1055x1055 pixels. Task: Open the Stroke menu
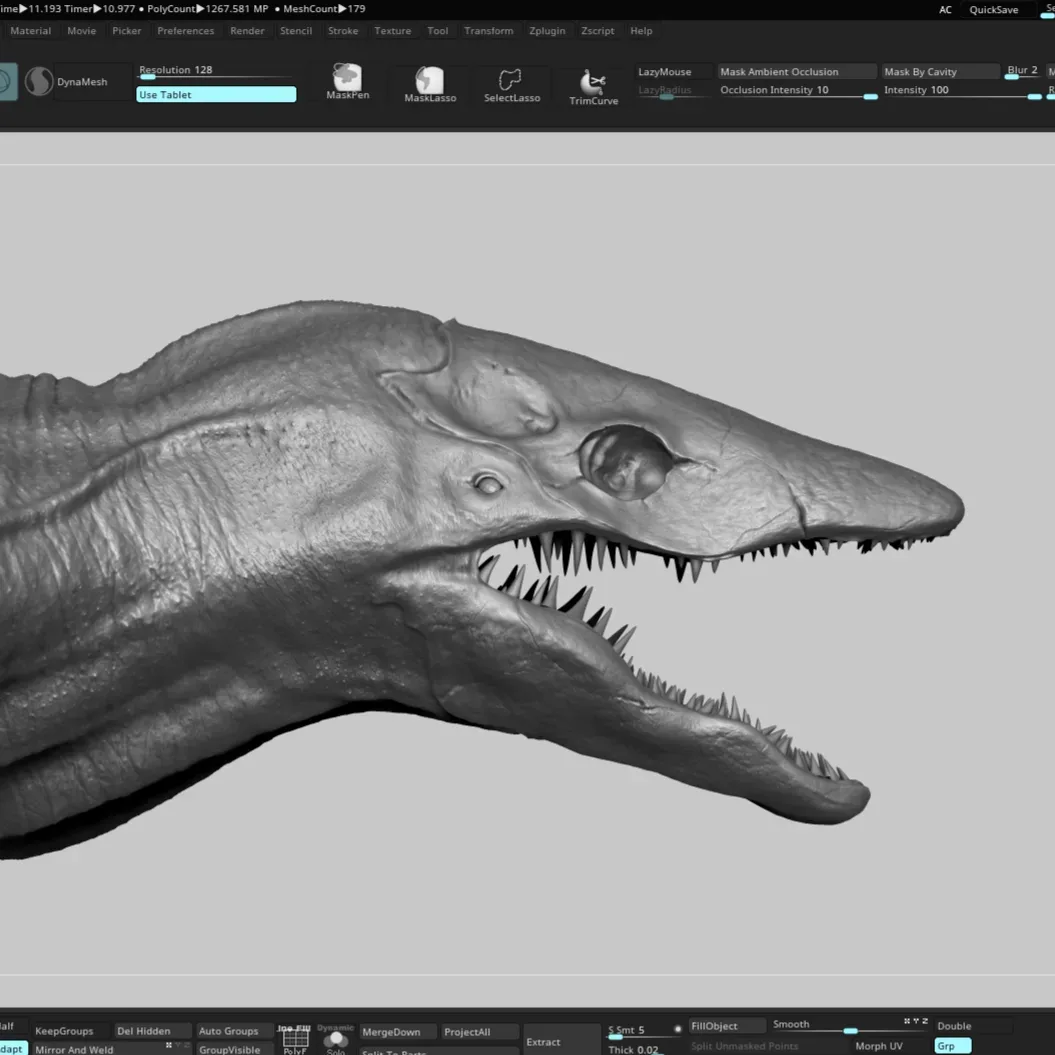(343, 31)
